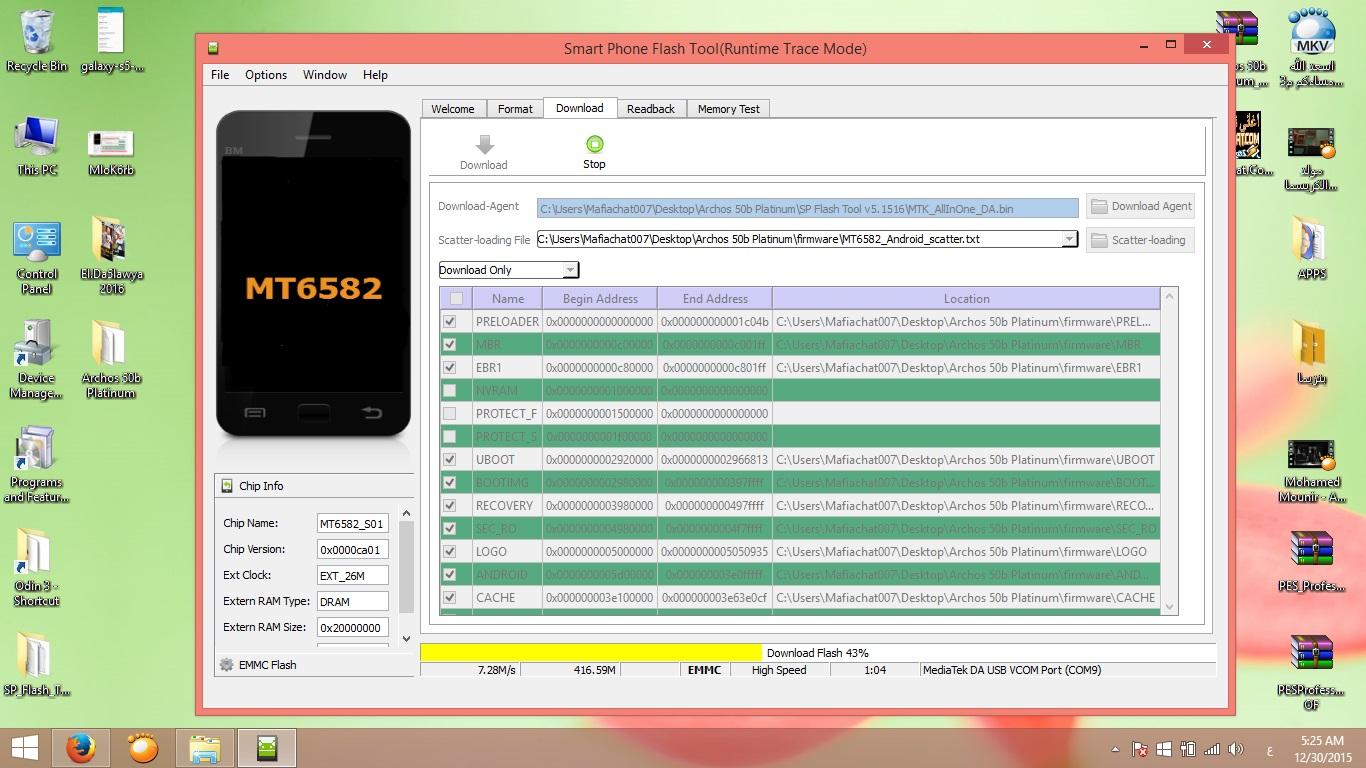Toggle the UBOOT row checkbox
The width and height of the screenshot is (1366, 768).
click(x=450, y=459)
